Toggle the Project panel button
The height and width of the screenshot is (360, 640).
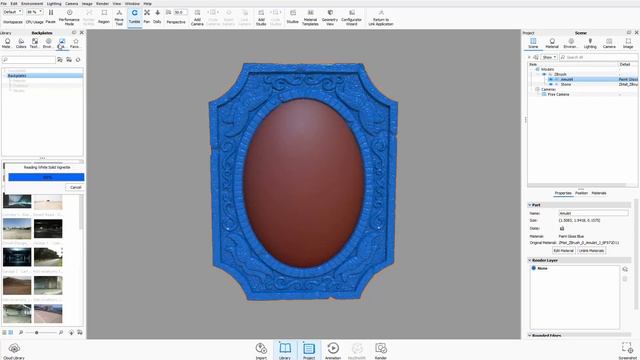pyautogui.click(x=309, y=351)
